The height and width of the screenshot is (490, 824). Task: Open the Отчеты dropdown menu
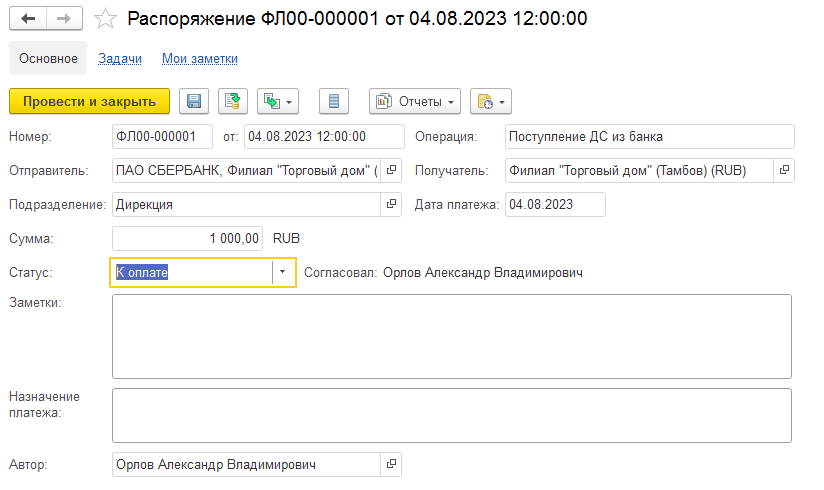click(x=415, y=101)
